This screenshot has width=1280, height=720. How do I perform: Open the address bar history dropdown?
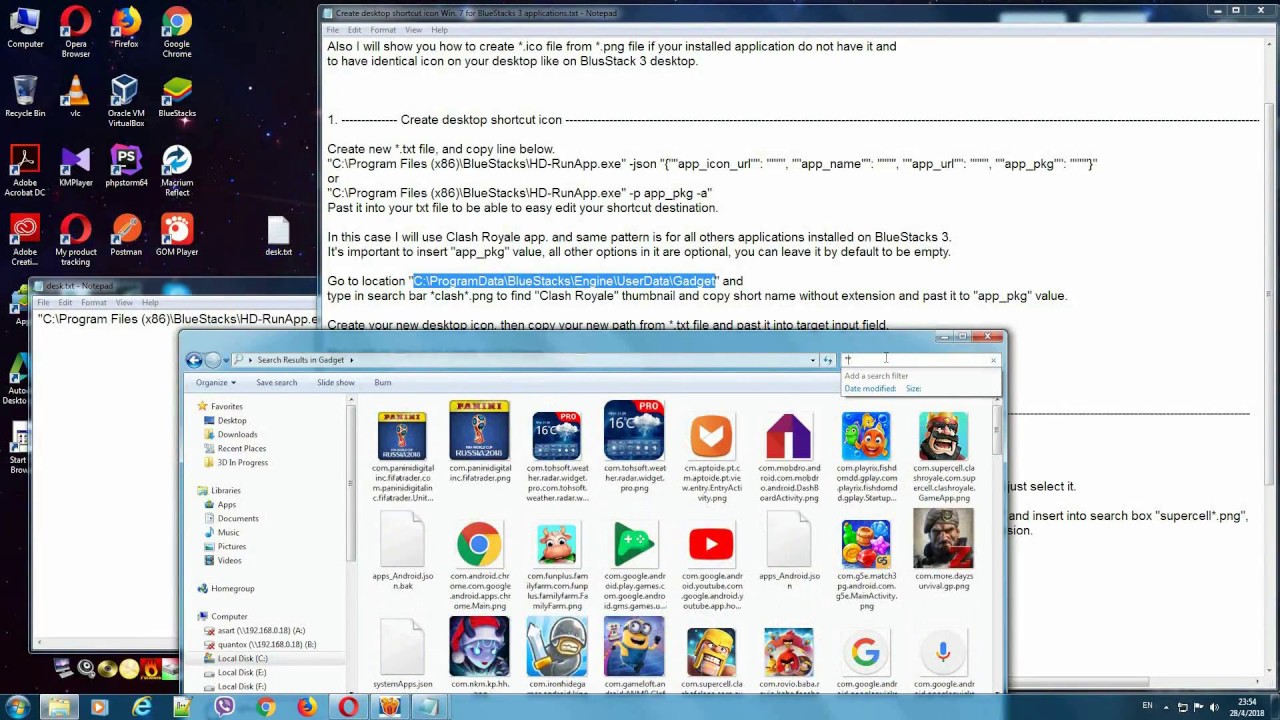812,359
